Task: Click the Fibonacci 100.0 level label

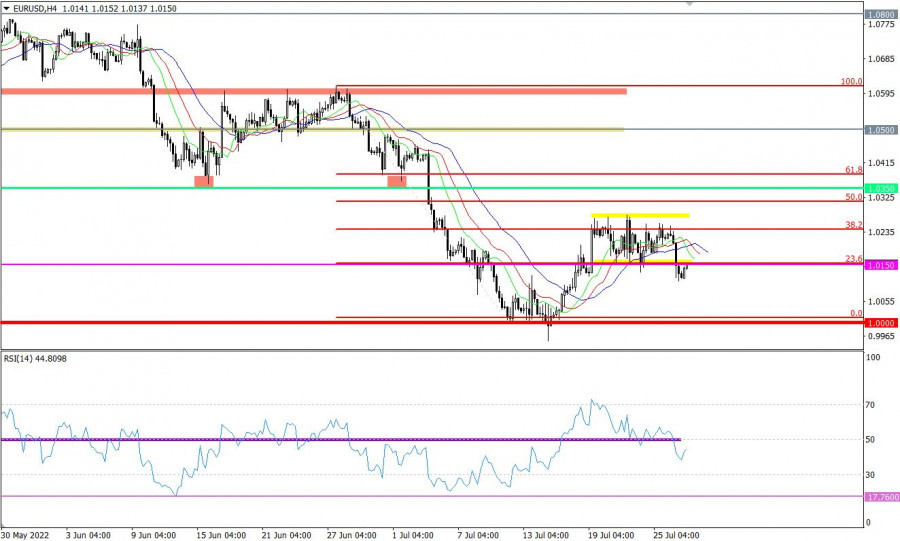Action: [x=850, y=81]
